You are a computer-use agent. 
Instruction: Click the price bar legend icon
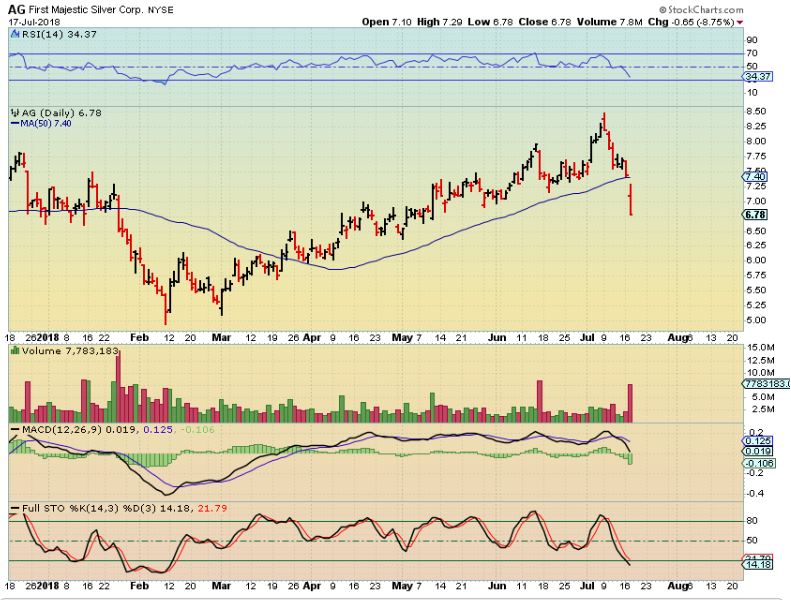(x=15, y=113)
